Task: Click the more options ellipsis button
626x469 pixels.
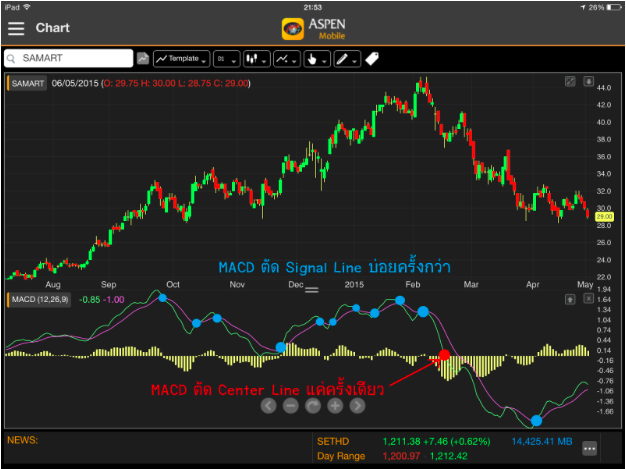Action: click(590, 449)
